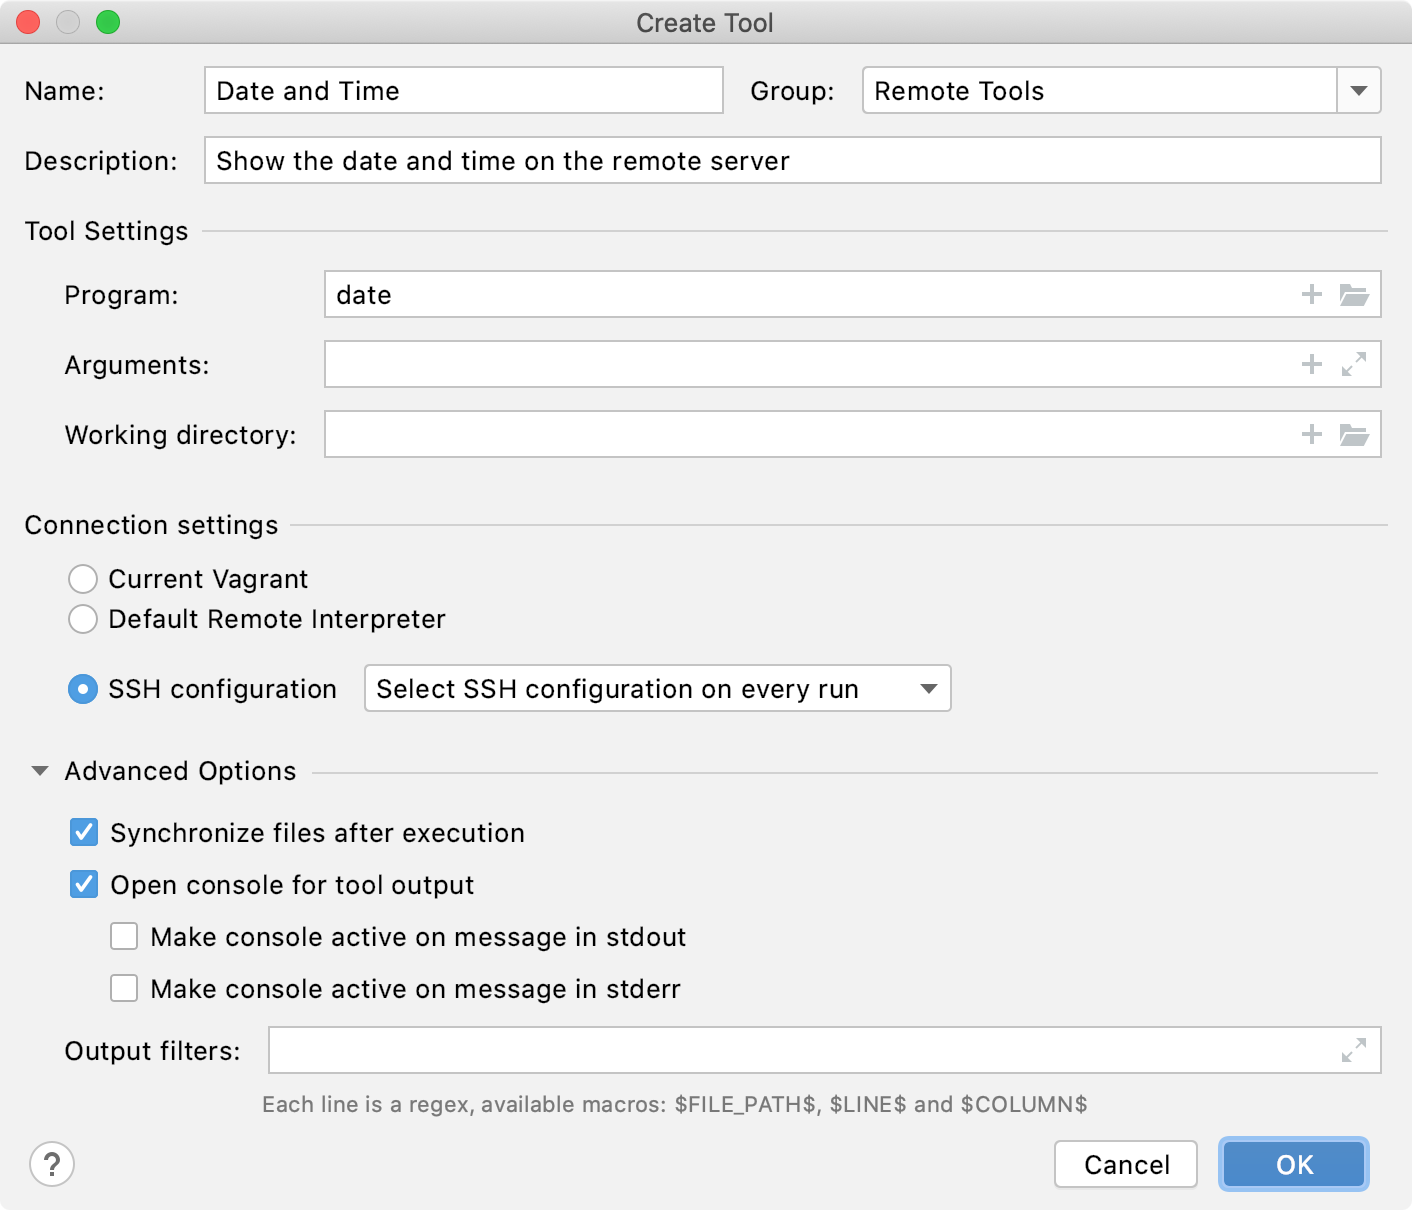Select Default Remote Interpreter option
The width and height of the screenshot is (1412, 1210).
tap(84, 619)
